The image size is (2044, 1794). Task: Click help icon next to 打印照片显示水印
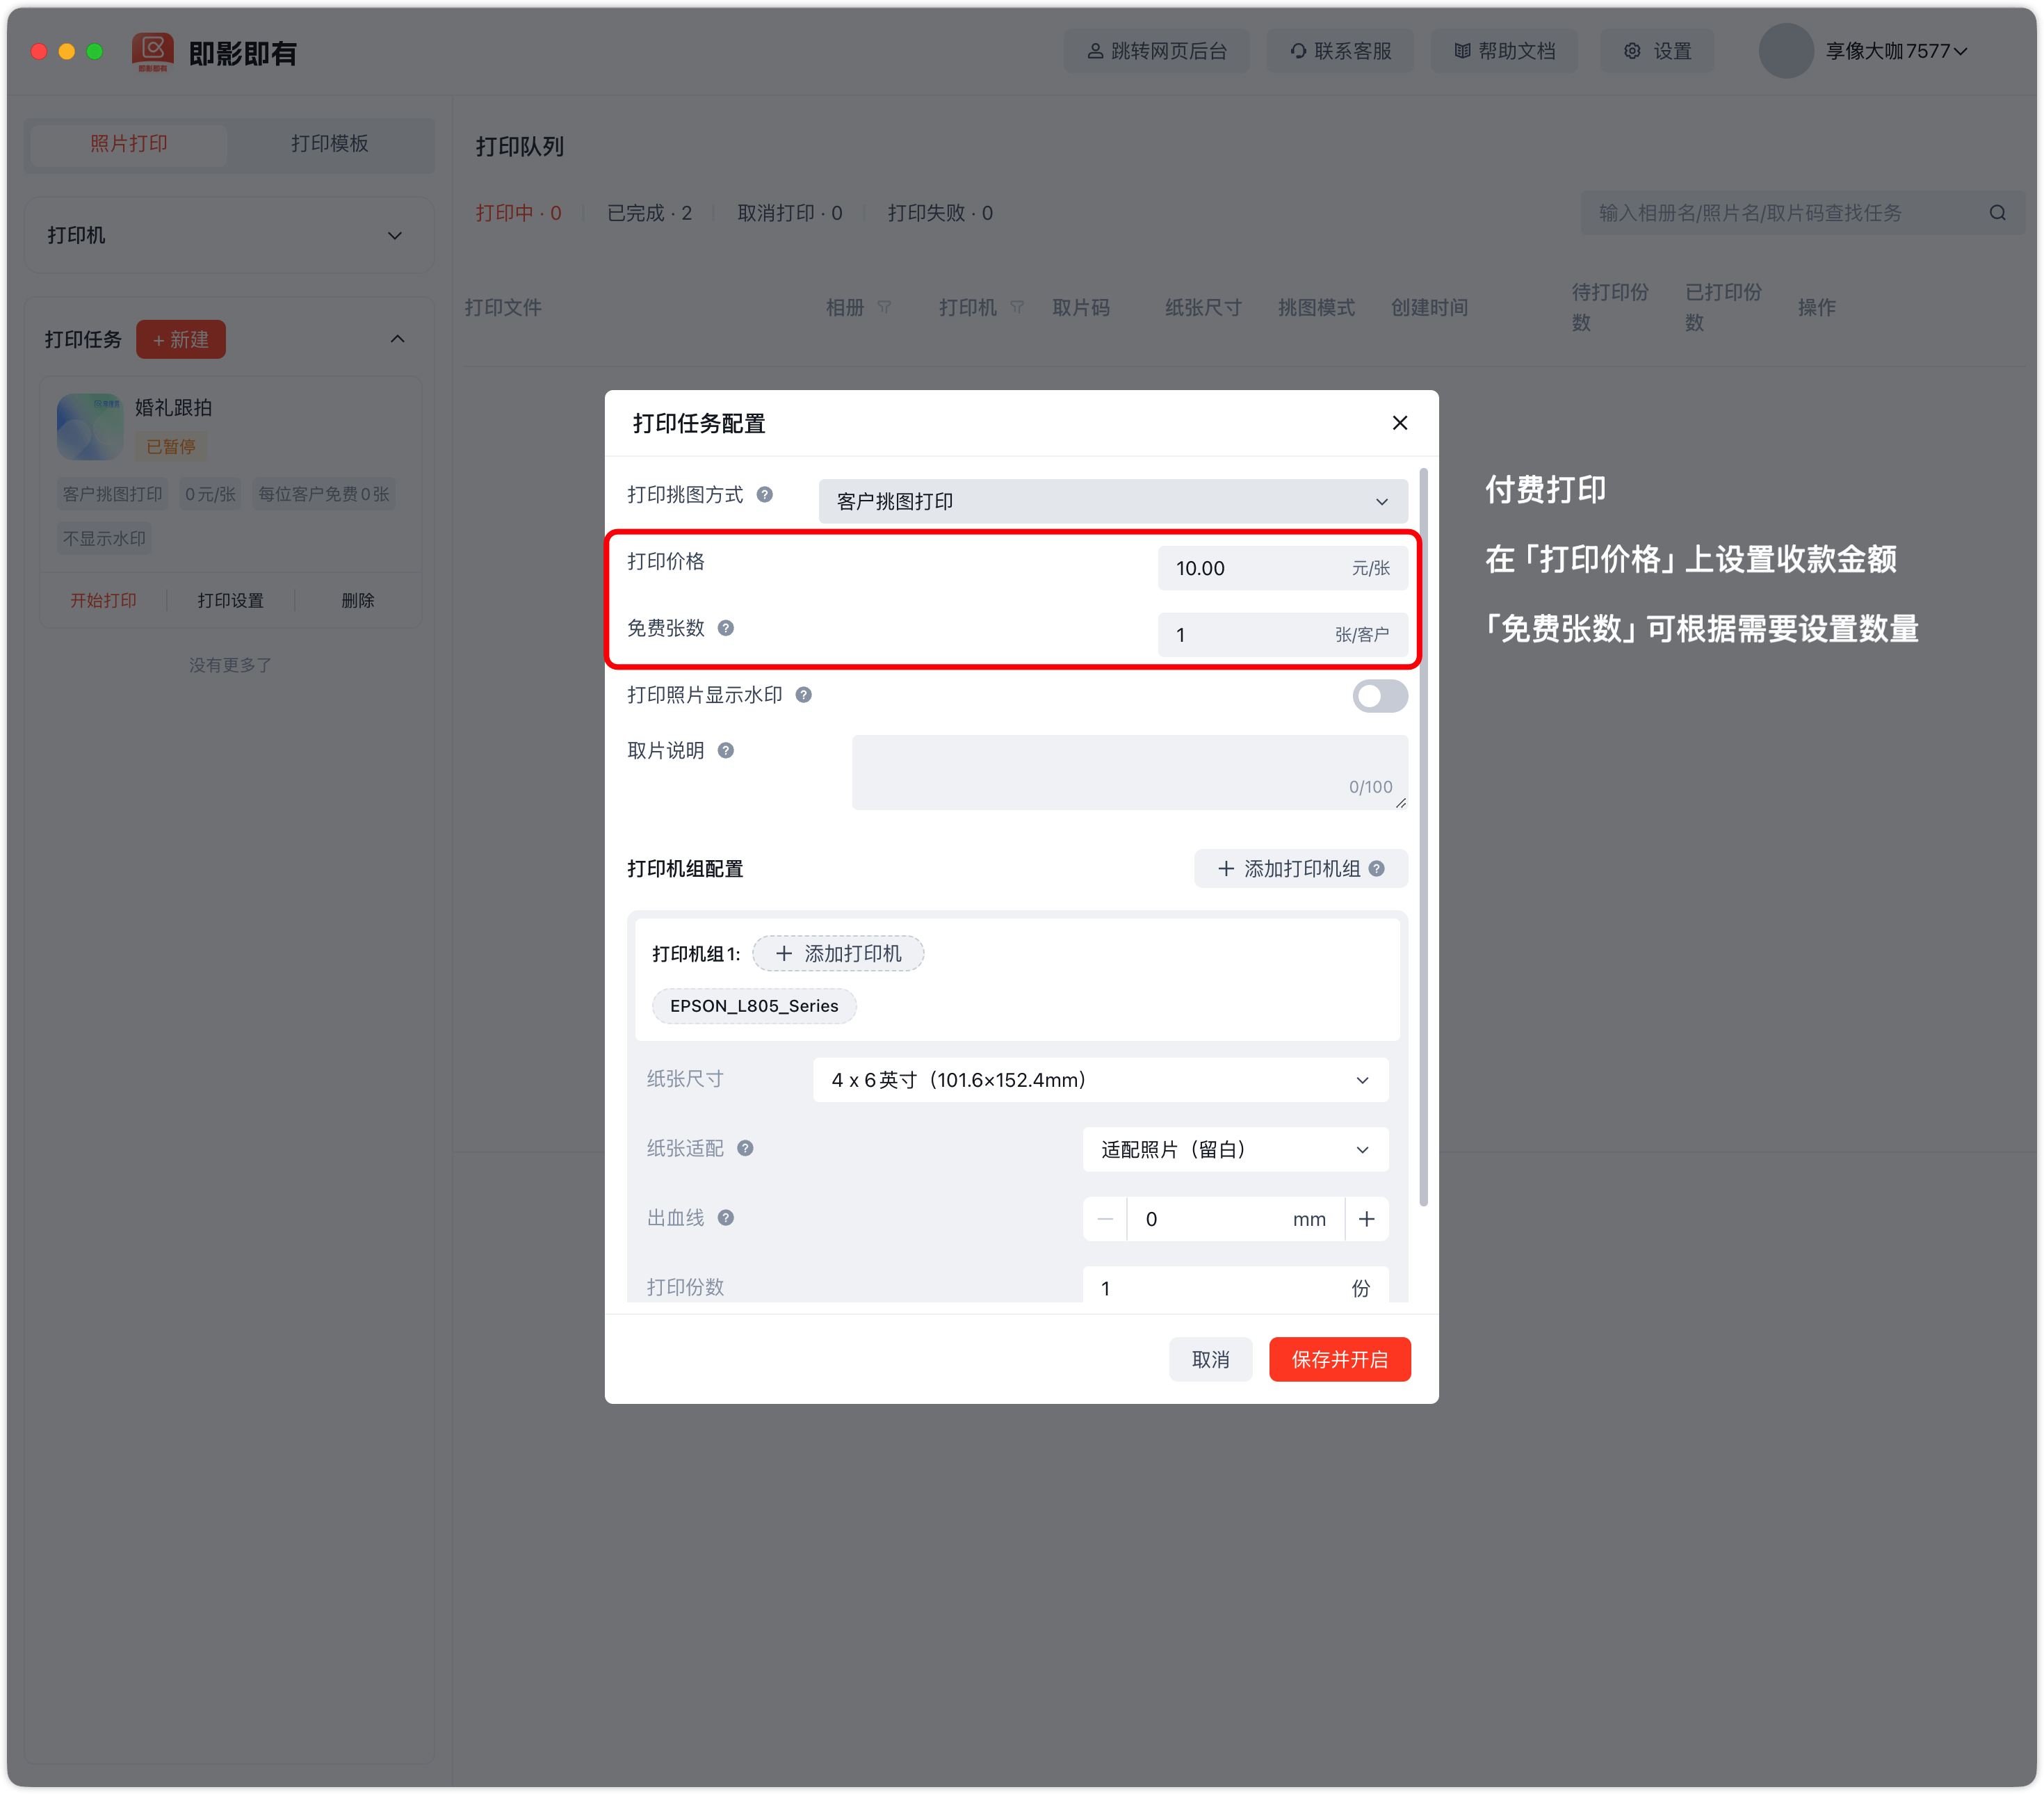[x=803, y=695]
